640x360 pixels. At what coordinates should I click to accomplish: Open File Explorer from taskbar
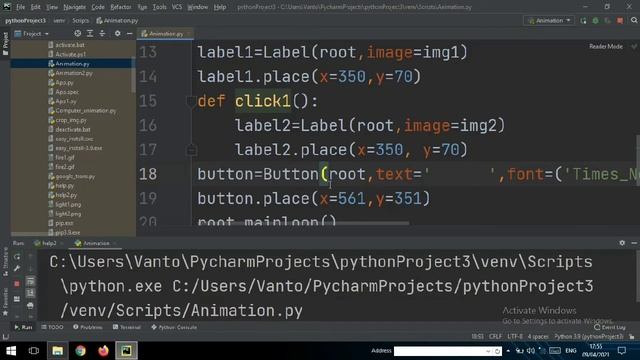57,351
